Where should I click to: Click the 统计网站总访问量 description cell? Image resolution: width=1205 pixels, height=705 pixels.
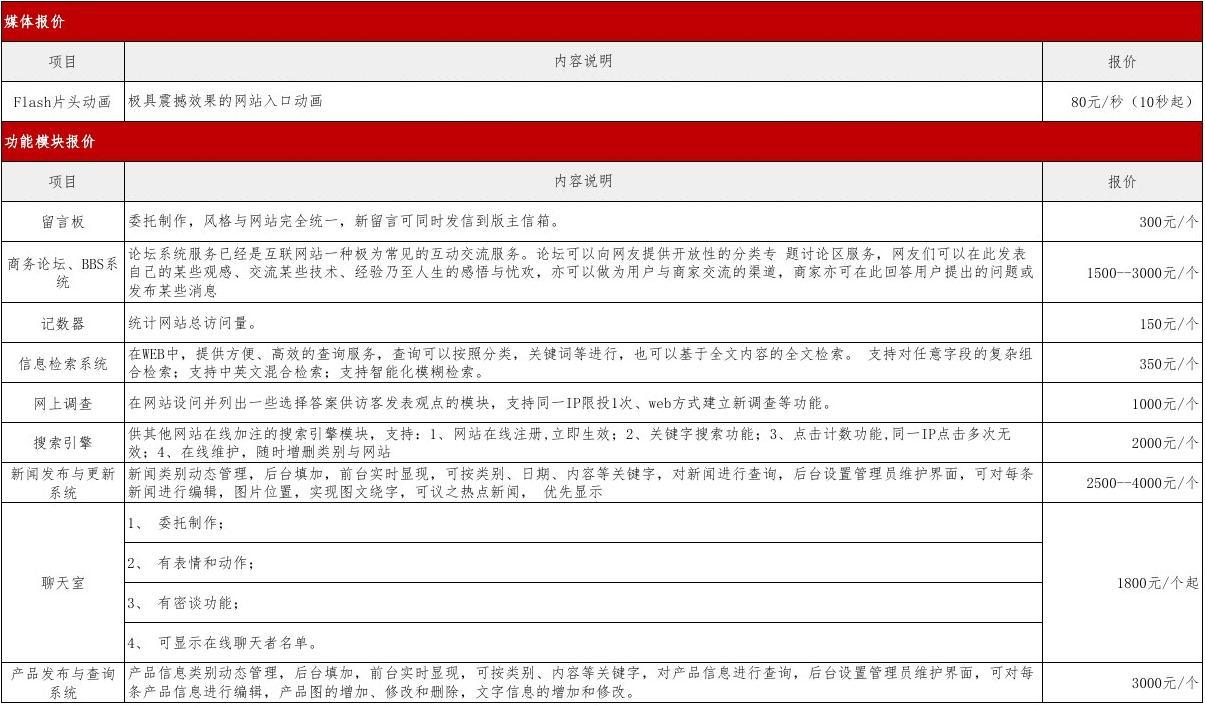pos(583,323)
